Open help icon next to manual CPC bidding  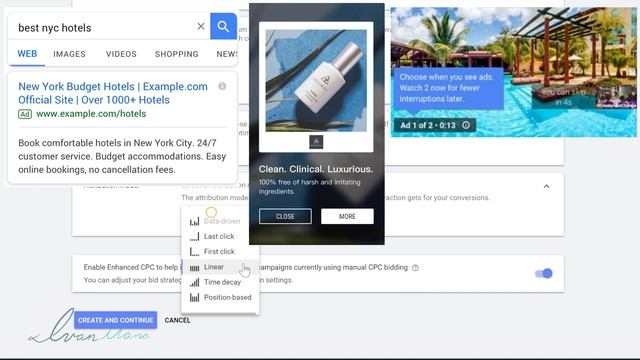(x=415, y=268)
